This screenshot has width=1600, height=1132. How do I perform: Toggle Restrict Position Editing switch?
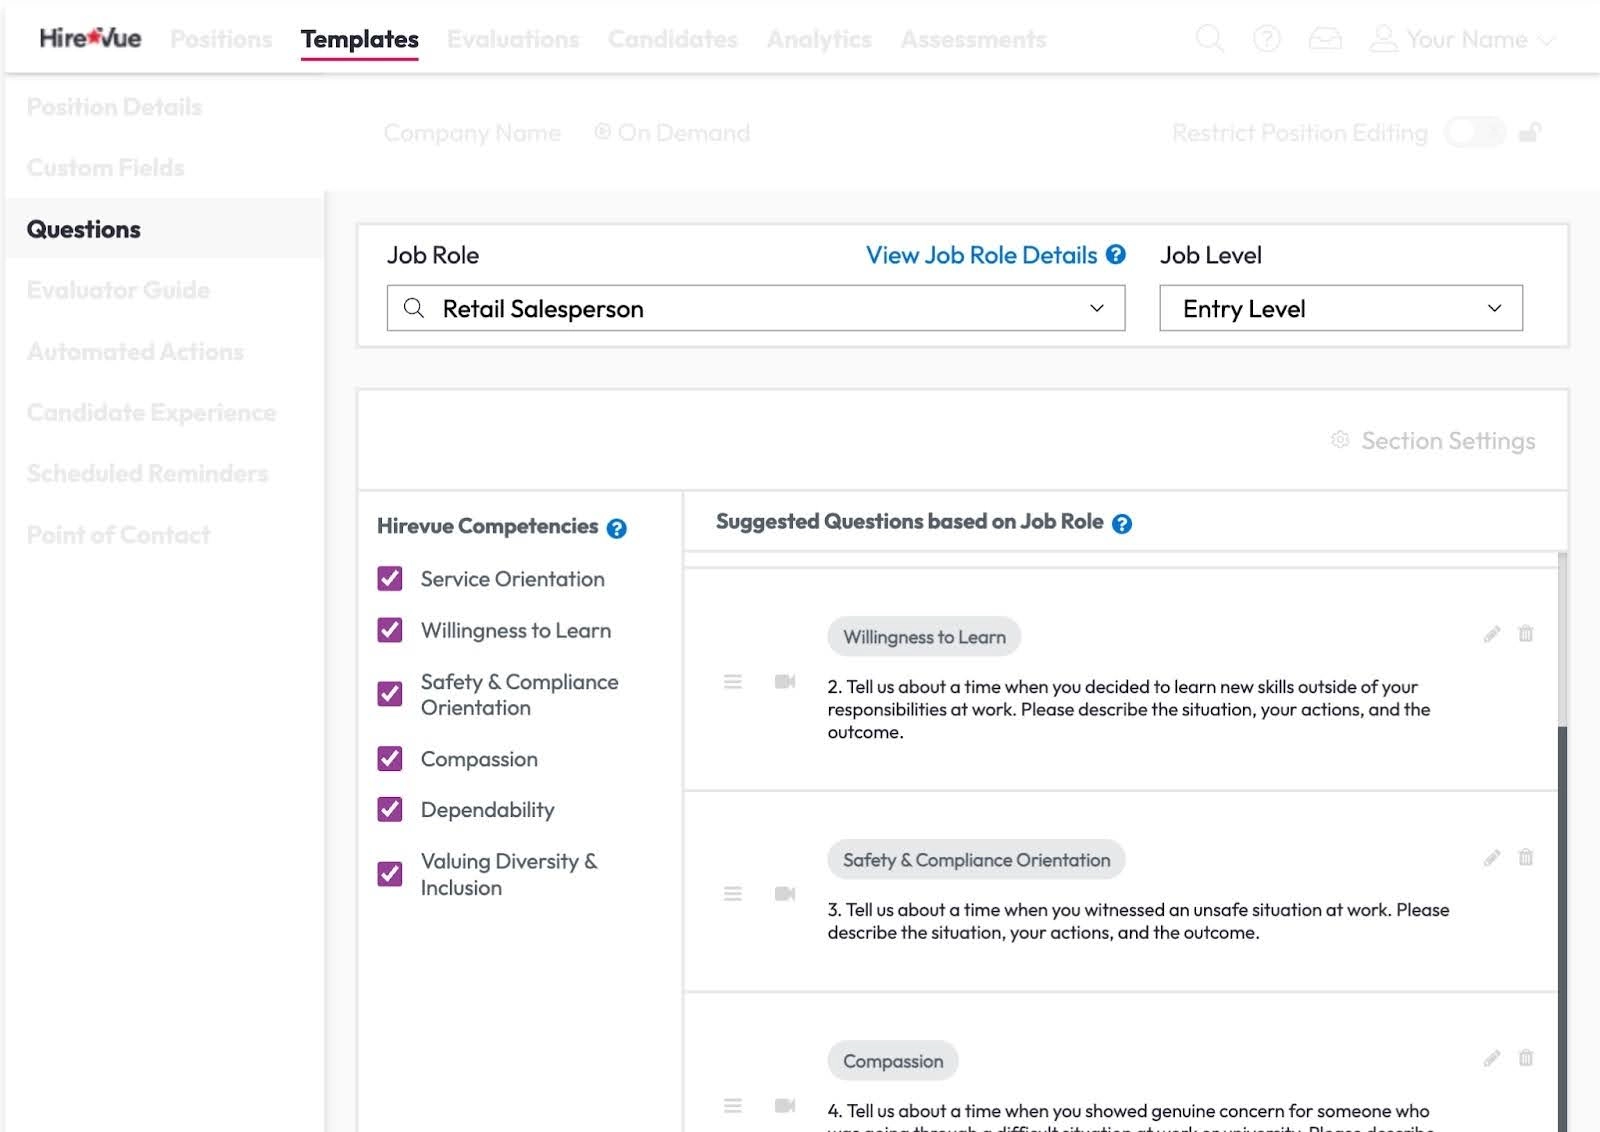pyautogui.click(x=1475, y=132)
